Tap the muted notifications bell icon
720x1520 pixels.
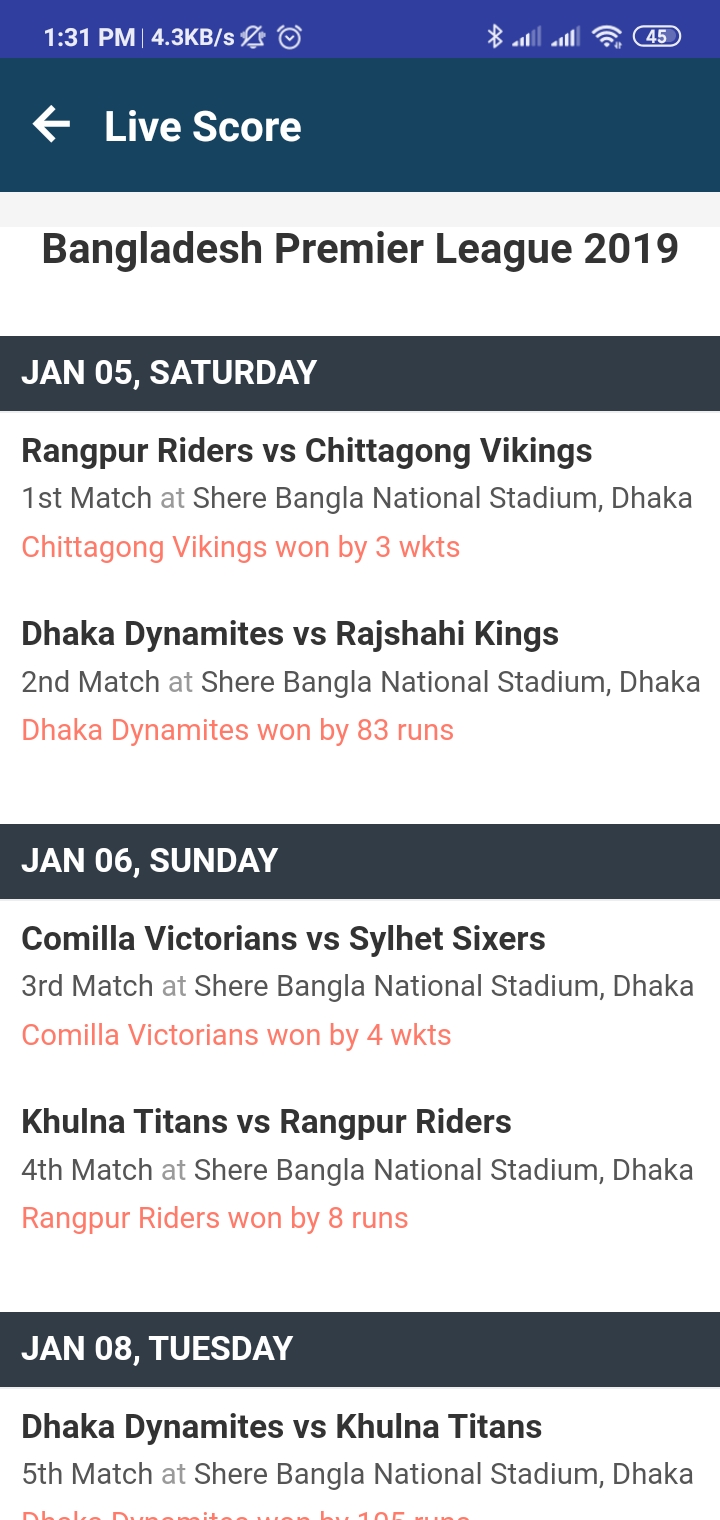pos(254,37)
